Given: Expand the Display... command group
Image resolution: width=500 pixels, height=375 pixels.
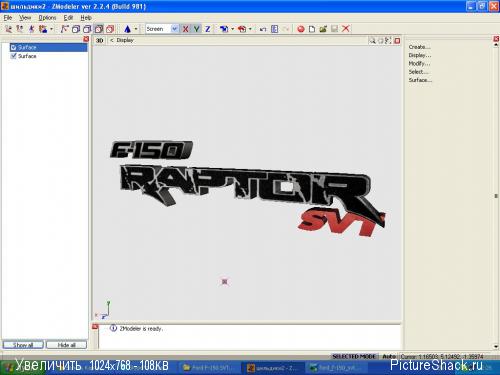Looking at the screenshot, I should pos(420,55).
